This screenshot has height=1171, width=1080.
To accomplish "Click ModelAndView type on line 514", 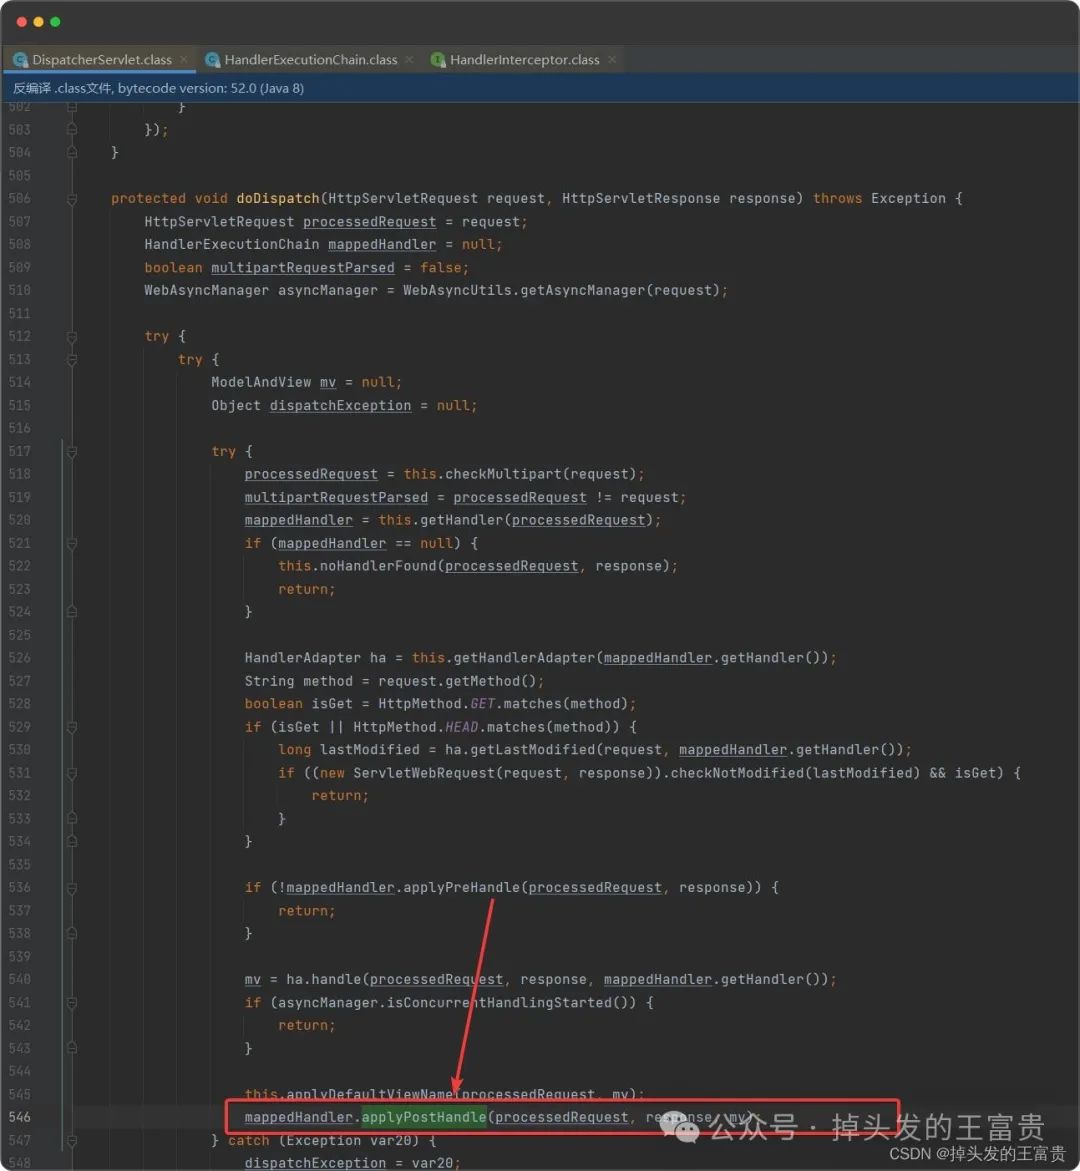I will 261,382.
